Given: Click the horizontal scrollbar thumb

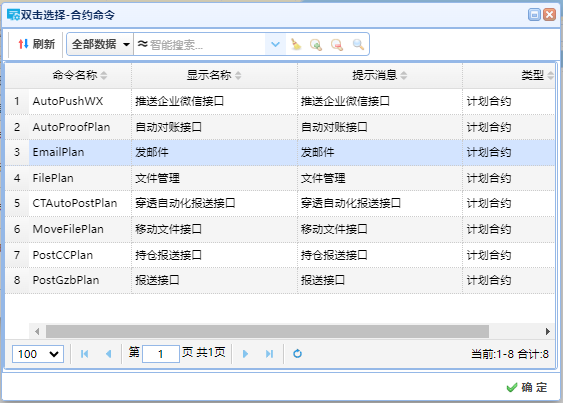Looking at the screenshot, I should [267, 331].
